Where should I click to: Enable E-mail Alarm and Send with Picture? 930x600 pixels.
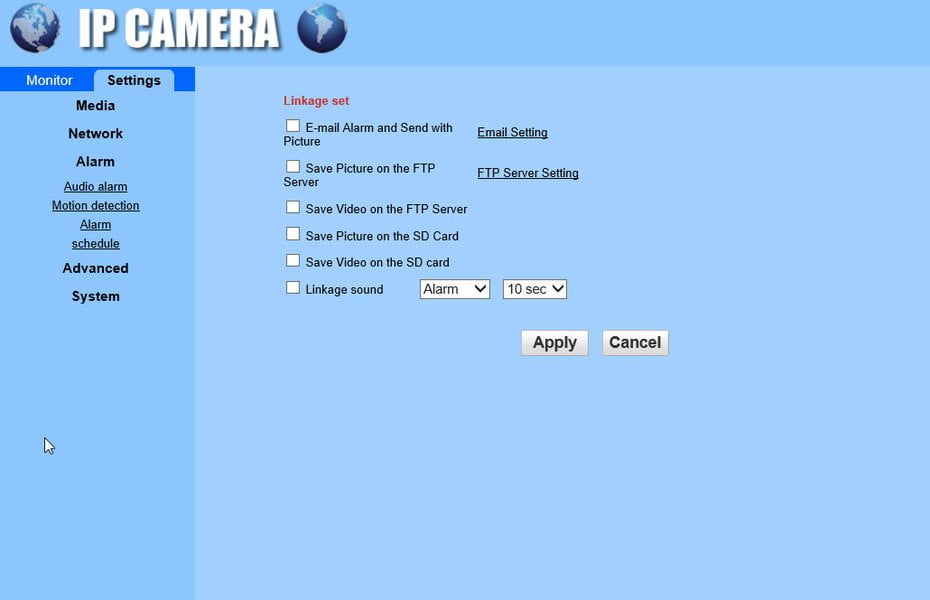(293, 126)
